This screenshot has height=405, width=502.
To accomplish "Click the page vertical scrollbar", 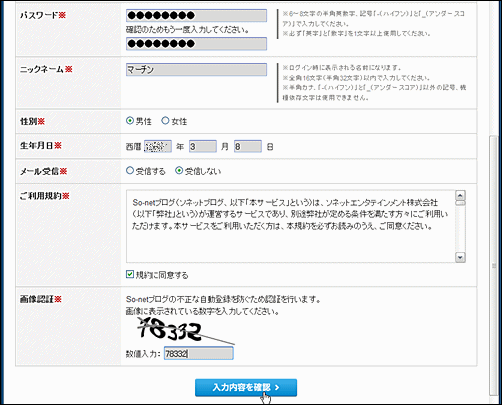I will 494,265.
